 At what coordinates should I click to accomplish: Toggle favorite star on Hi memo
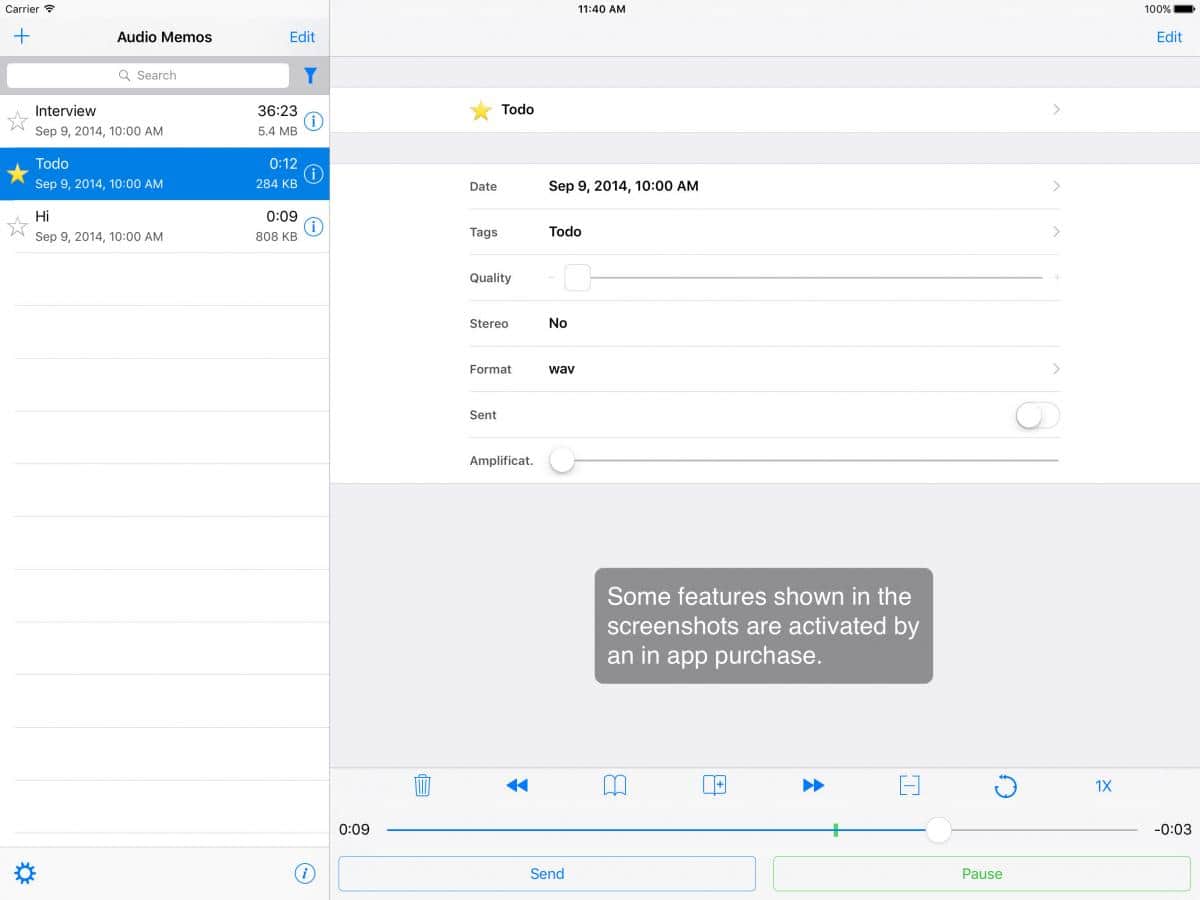point(17,227)
